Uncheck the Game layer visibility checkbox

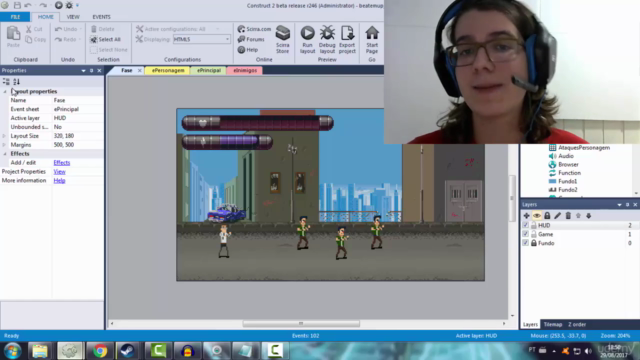point(525,234)
